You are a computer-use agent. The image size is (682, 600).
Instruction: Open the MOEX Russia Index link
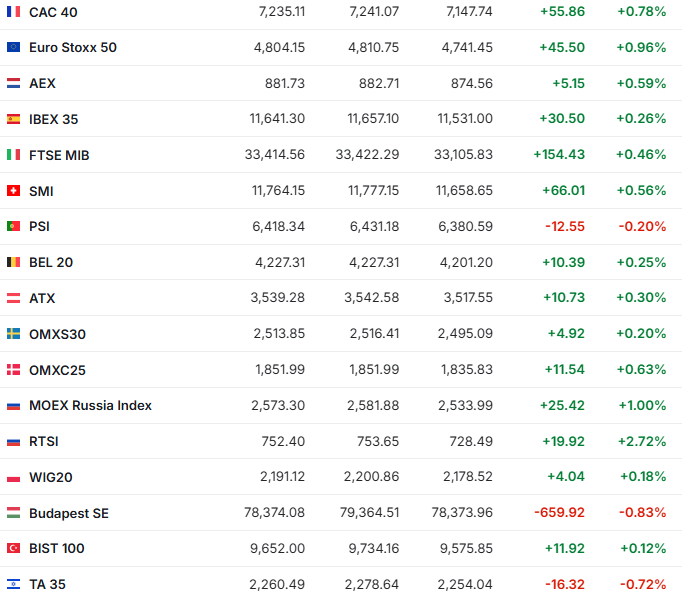[90, 405]
